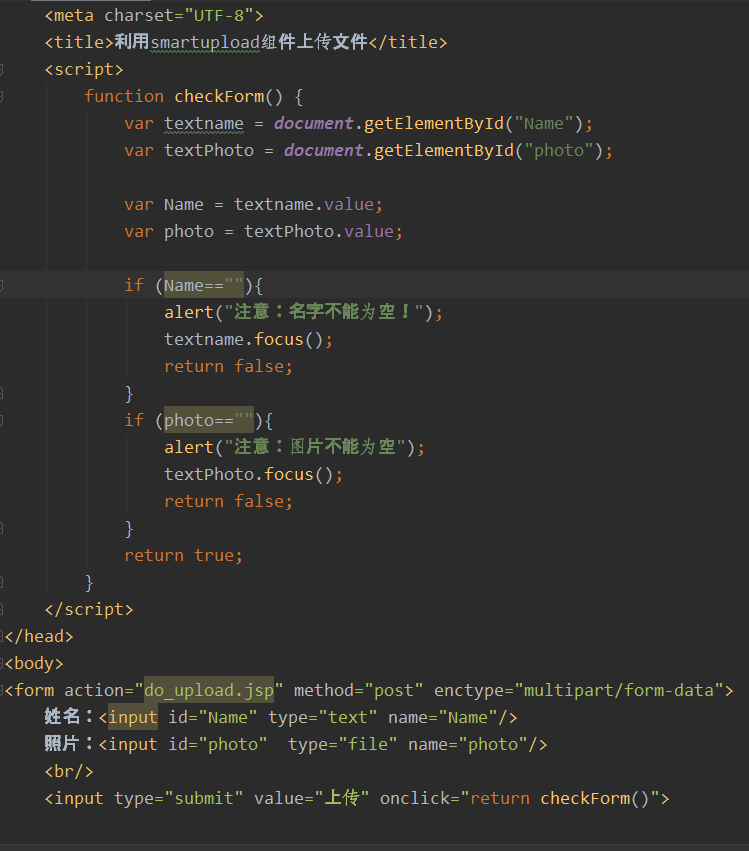Click the highlighted do_upload.jsp action value

click(209, 690)
